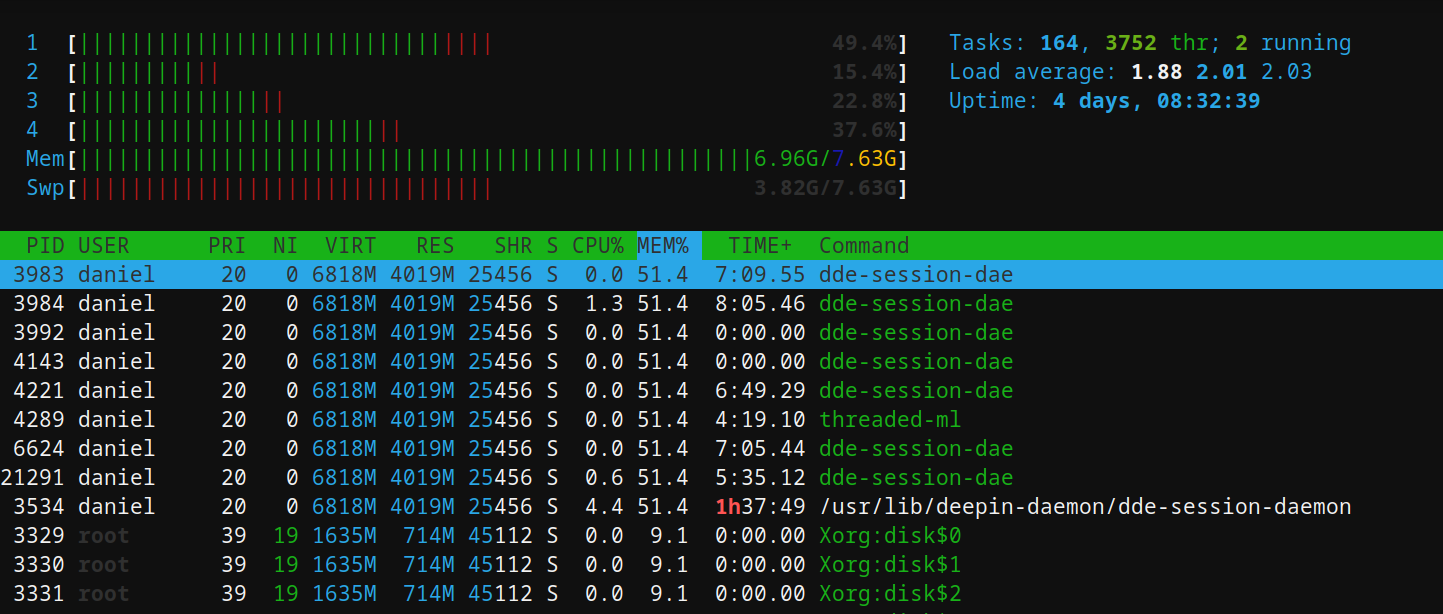Image resolution: width=1443 pixels, height=614 pixels.
Task: Click the Mem usage bar meter
Action: tap(468, 160)
